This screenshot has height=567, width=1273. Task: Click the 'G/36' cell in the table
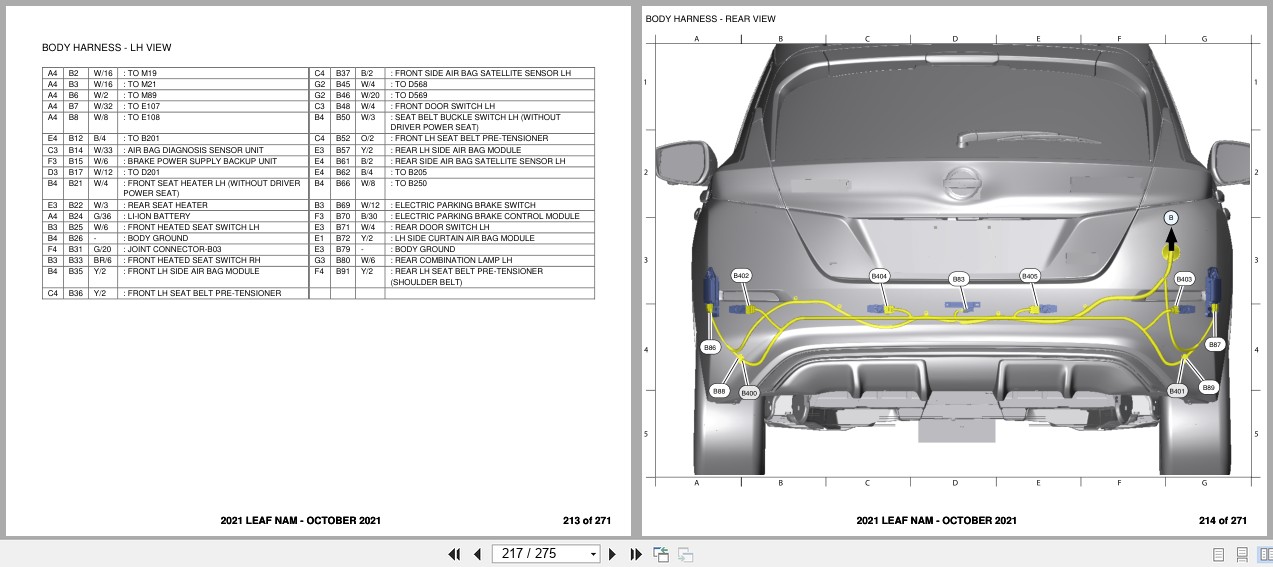pos(102,216)
